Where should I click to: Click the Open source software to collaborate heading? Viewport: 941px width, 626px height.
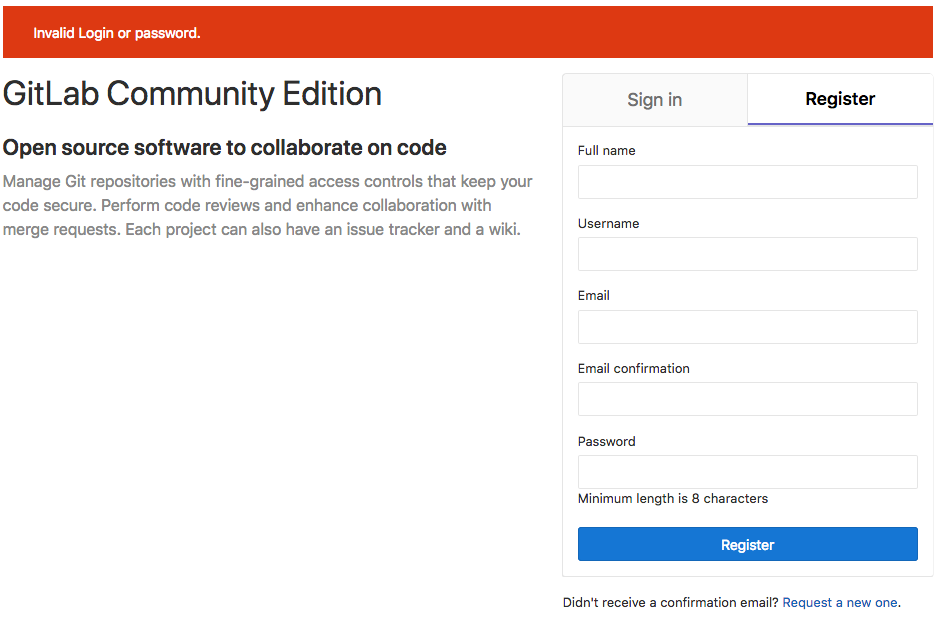[x=224, y=148]
